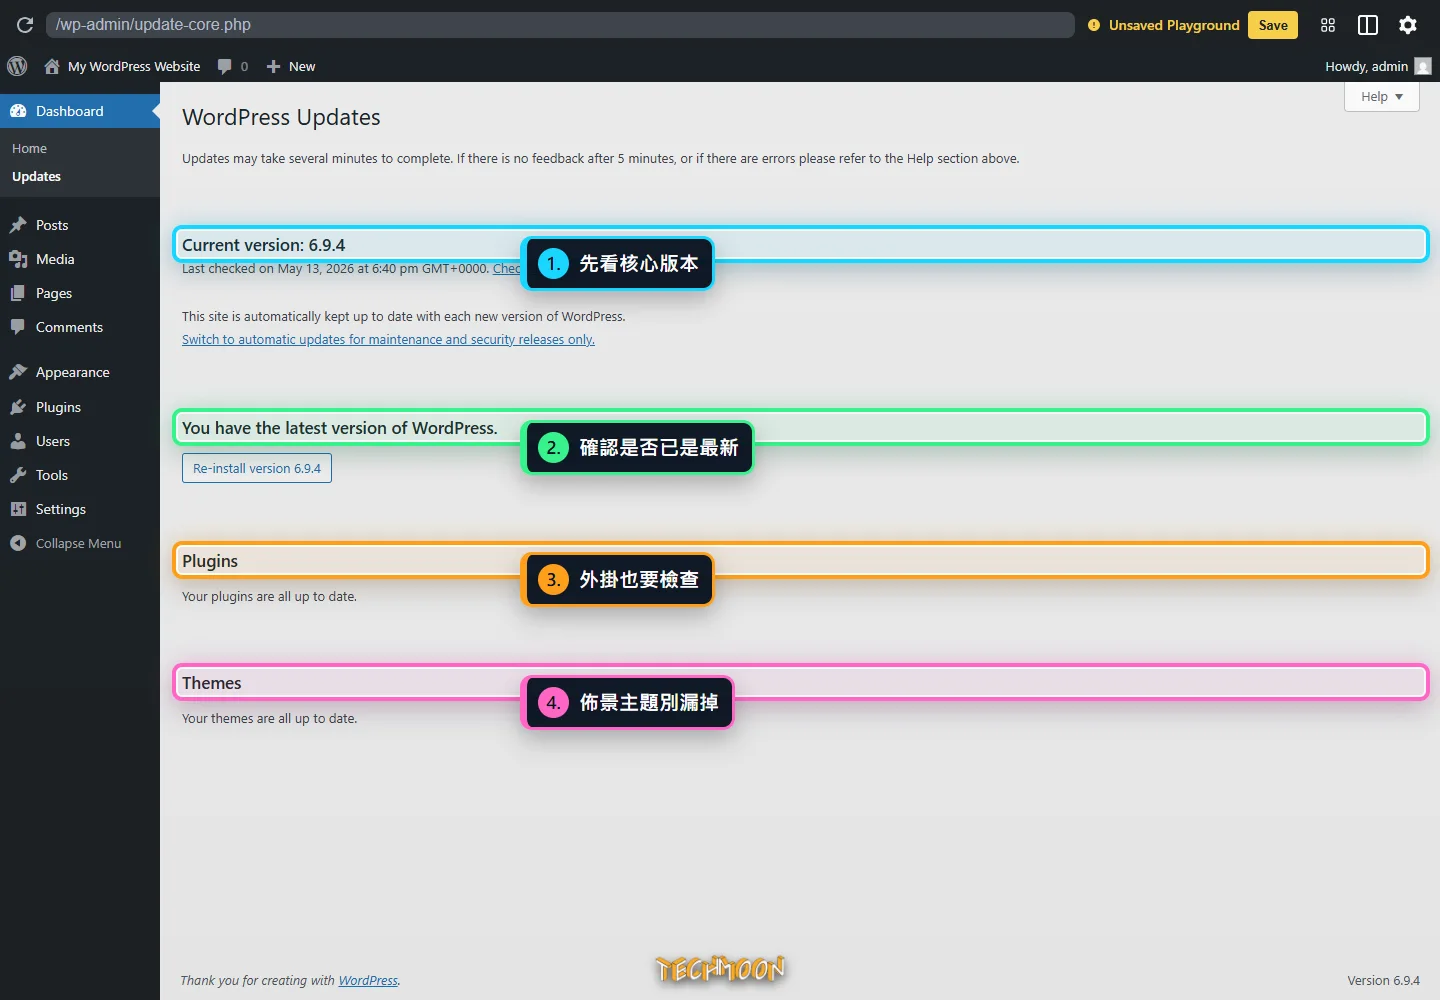This screenshot has height=1000, width=1440.
Task: Click the Tools wrench icon
Action: [18, 475]
